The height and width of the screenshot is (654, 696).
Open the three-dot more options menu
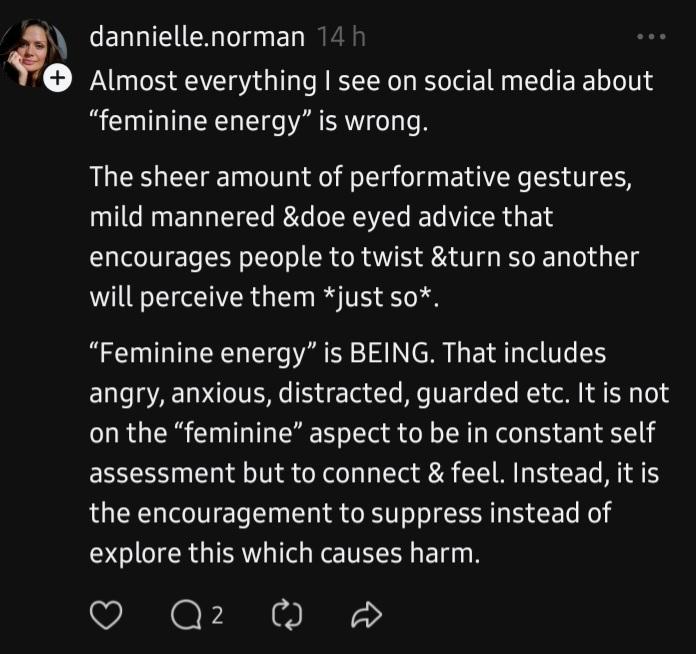pos(651,36)
